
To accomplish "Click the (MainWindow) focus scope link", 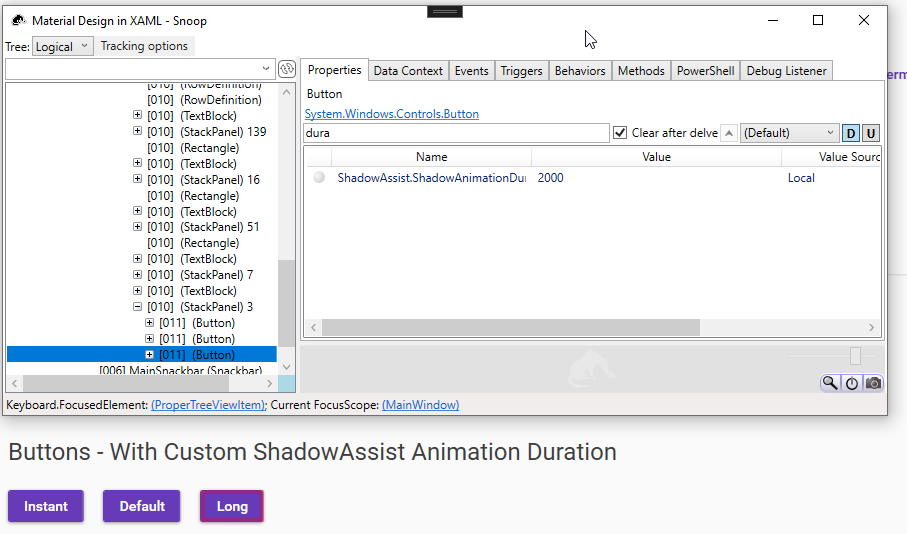I will click(421, 405).
